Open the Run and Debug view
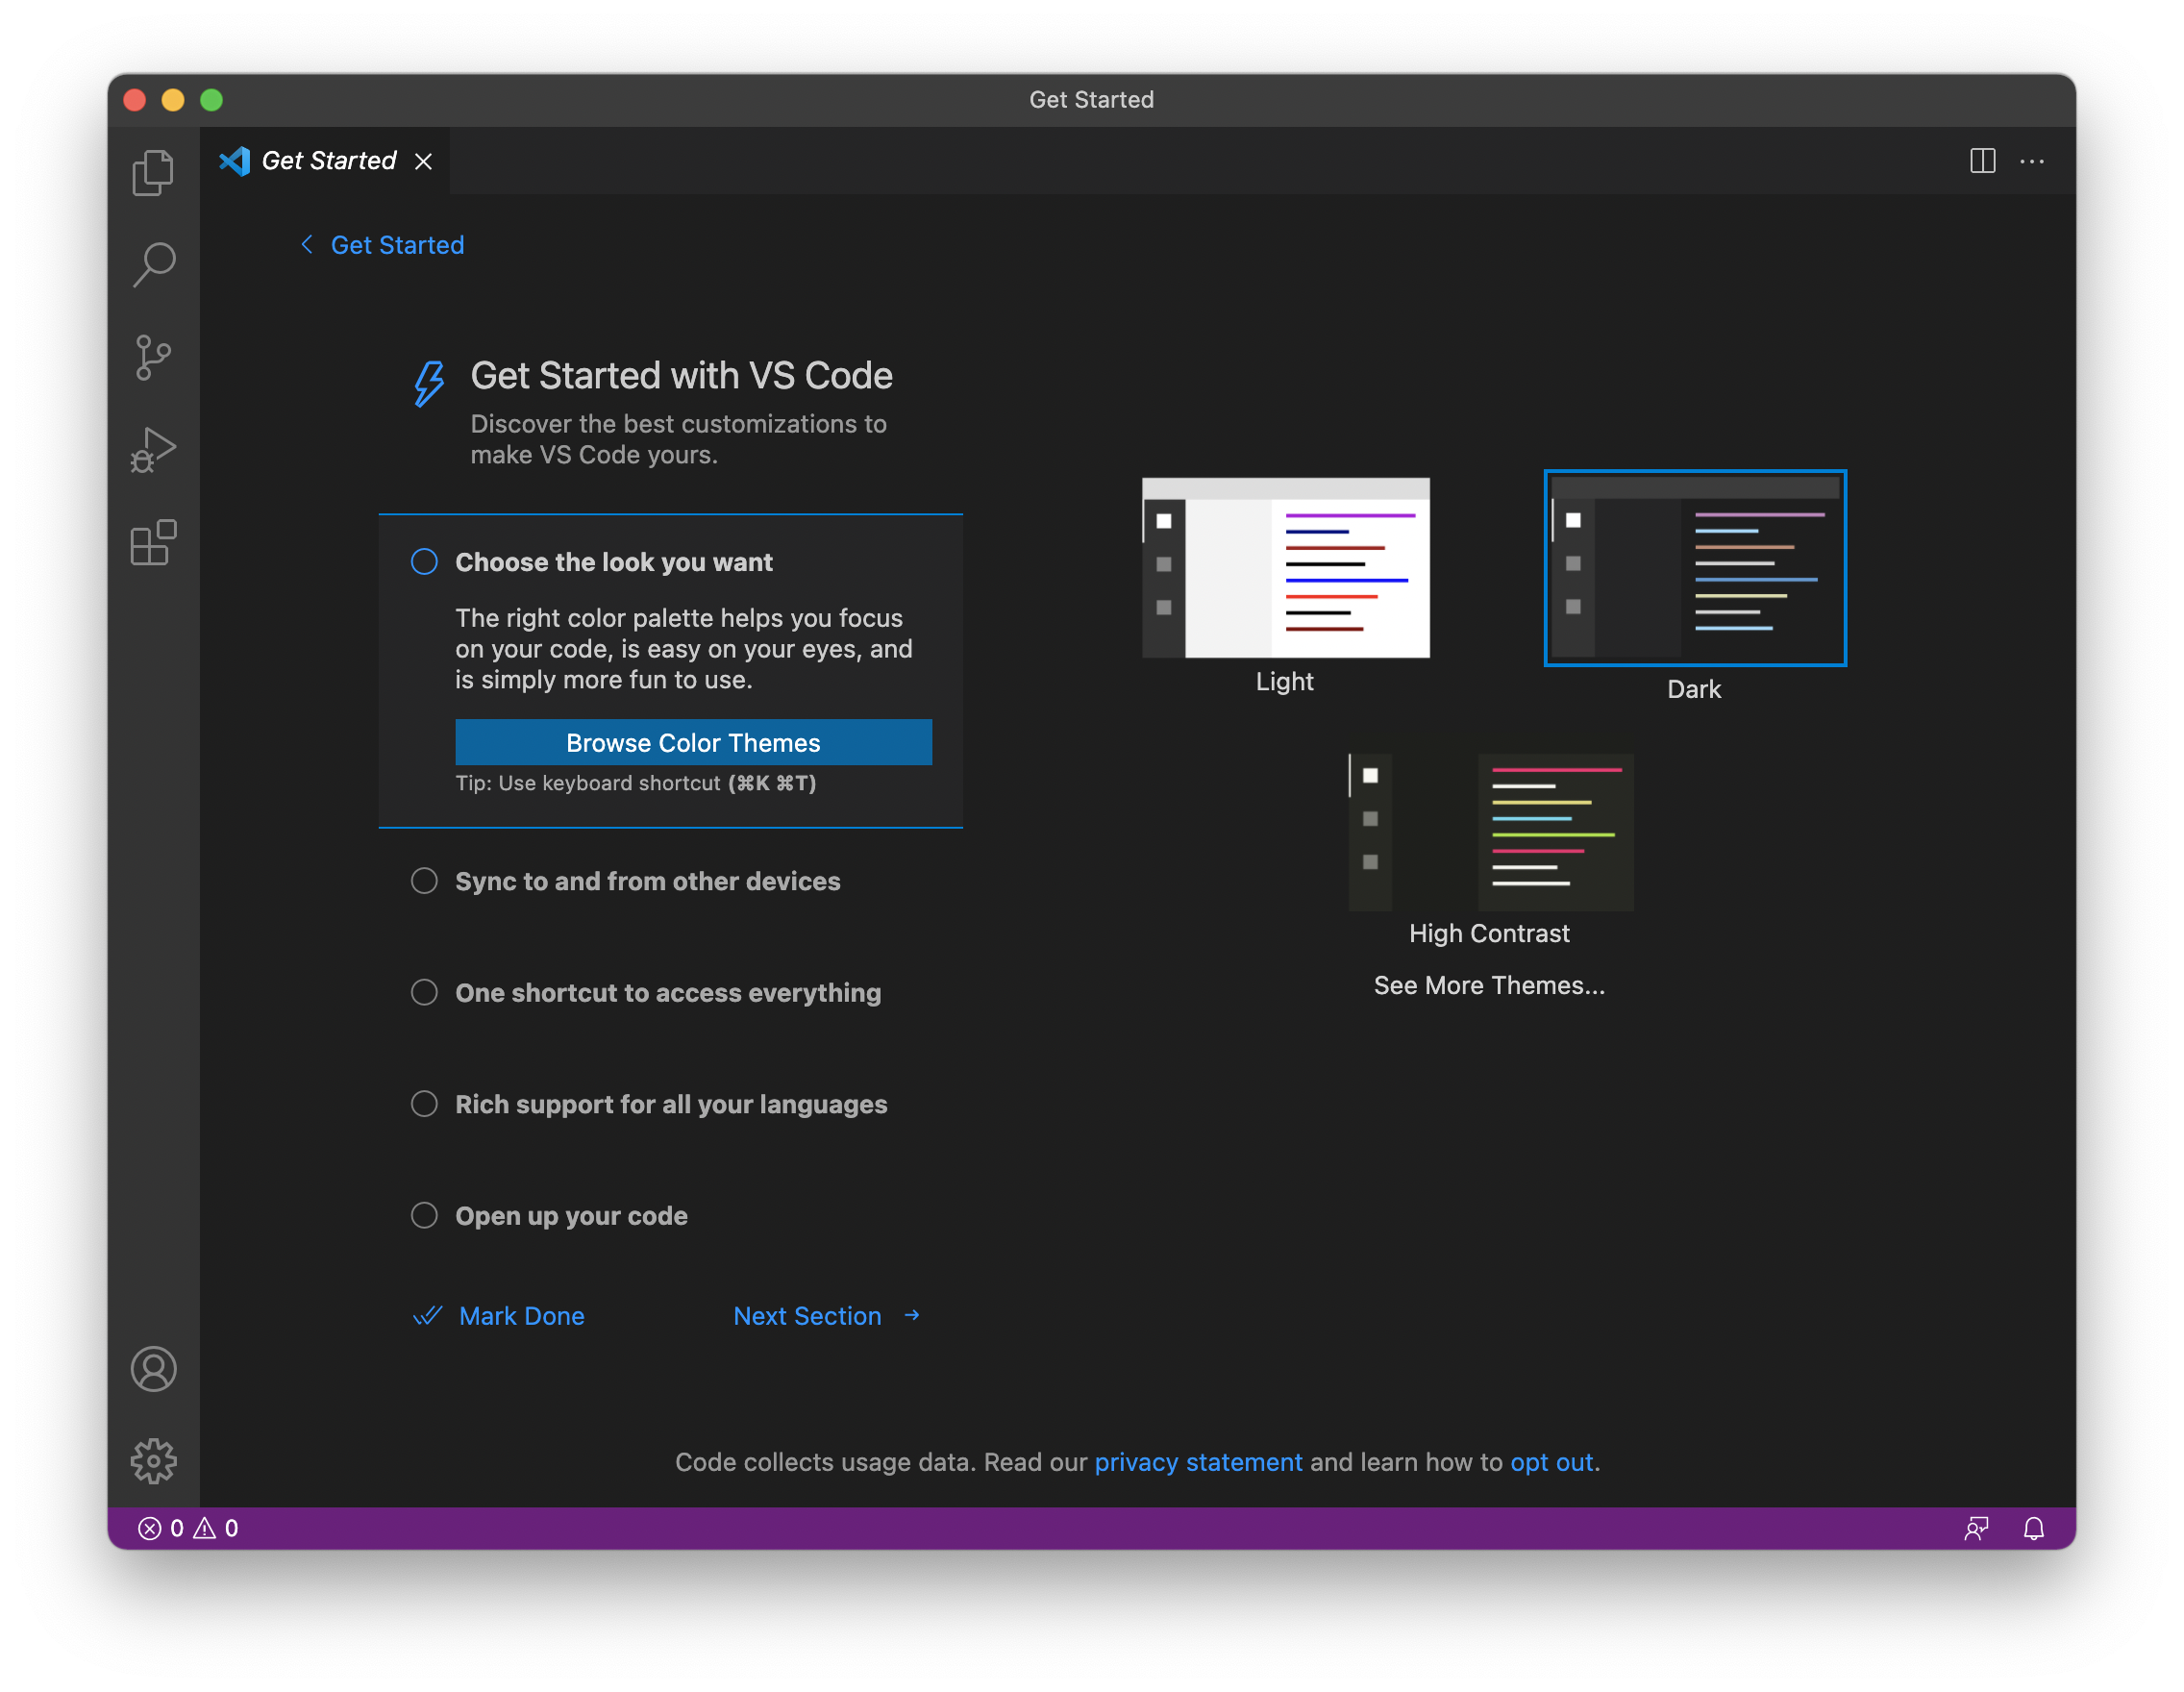The image size is (2184, 1692). (x=153, y=450)
